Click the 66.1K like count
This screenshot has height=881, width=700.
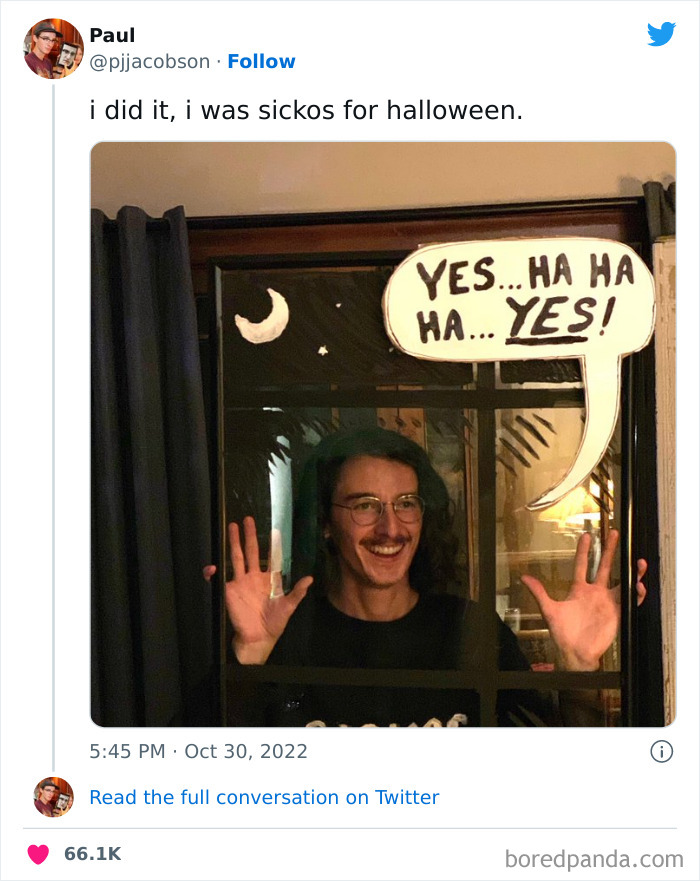(92, 854)
